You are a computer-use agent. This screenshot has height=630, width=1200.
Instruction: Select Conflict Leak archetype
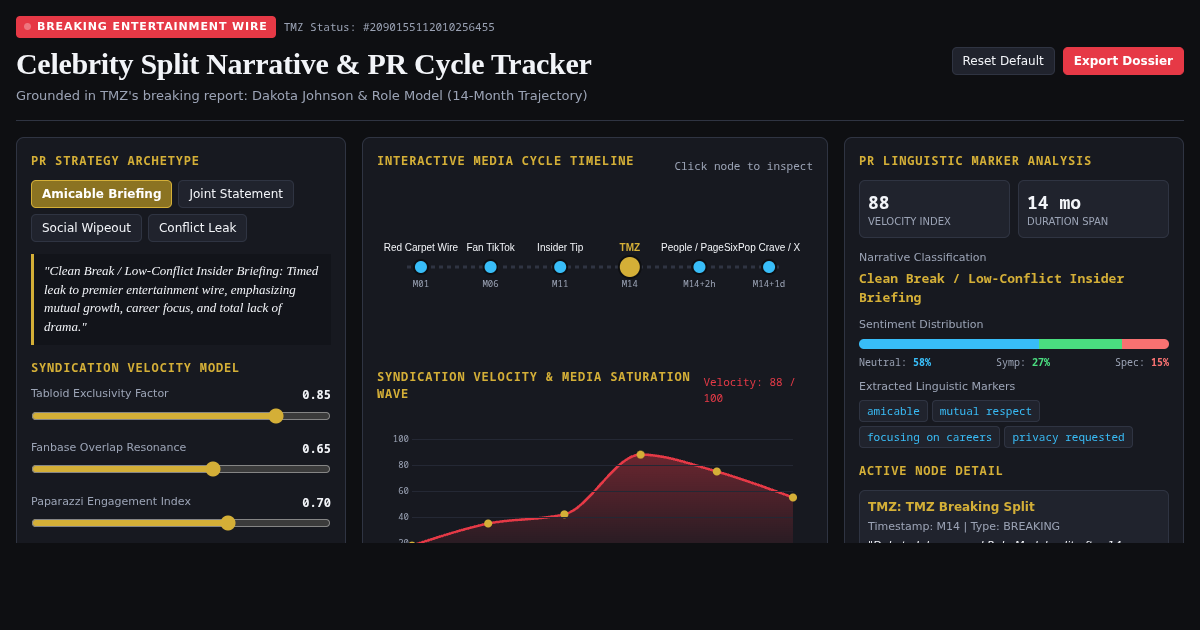pyautogui.click(x=197, y=228)
